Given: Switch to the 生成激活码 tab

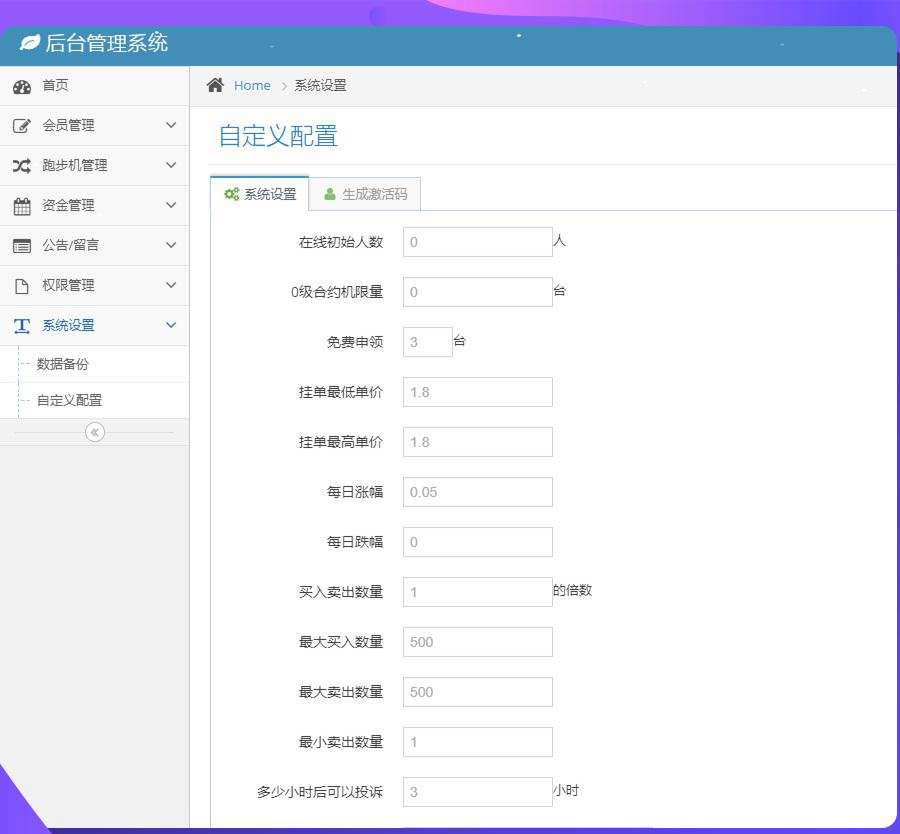Looking at the screenshot, I should coord(365,194).
